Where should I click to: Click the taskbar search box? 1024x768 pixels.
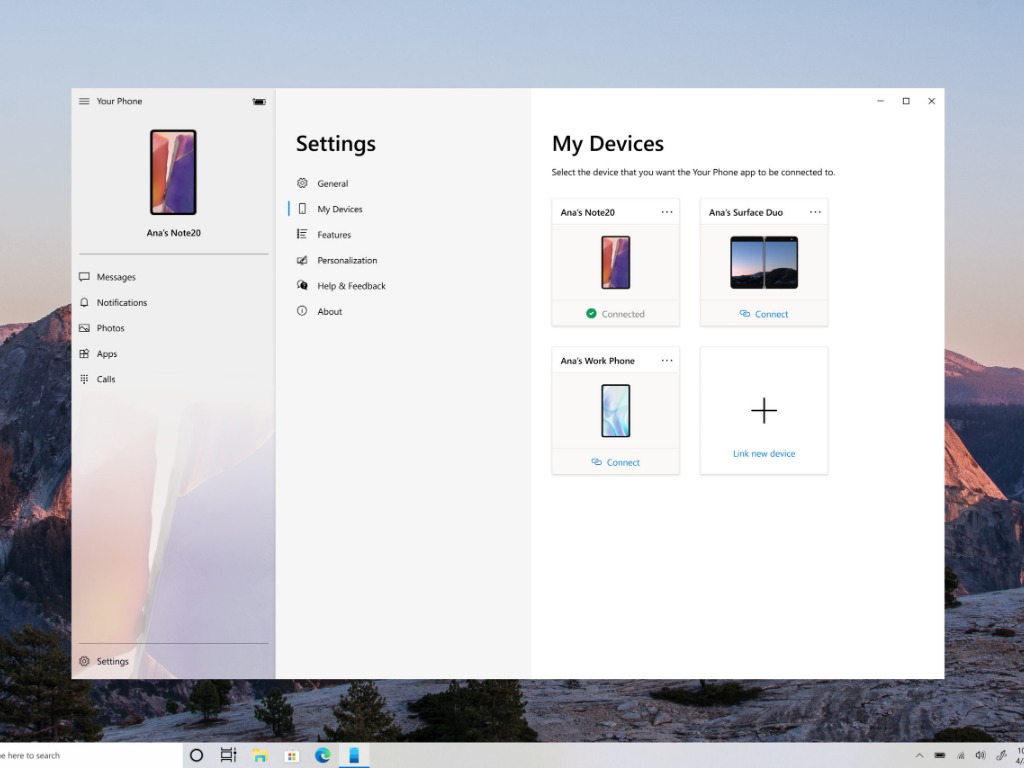click(x=90, y=756)
